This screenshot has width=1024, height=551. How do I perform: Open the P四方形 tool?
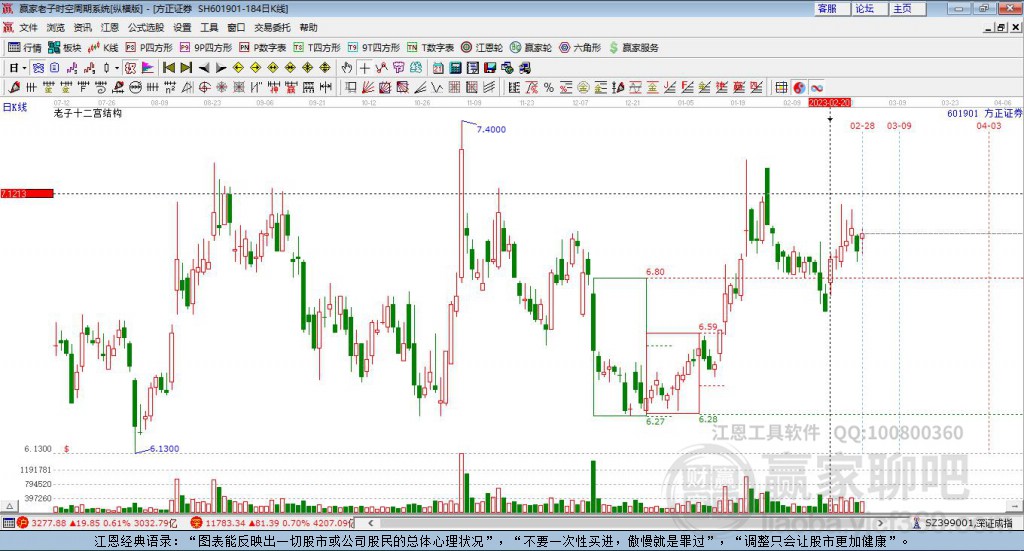149,48
